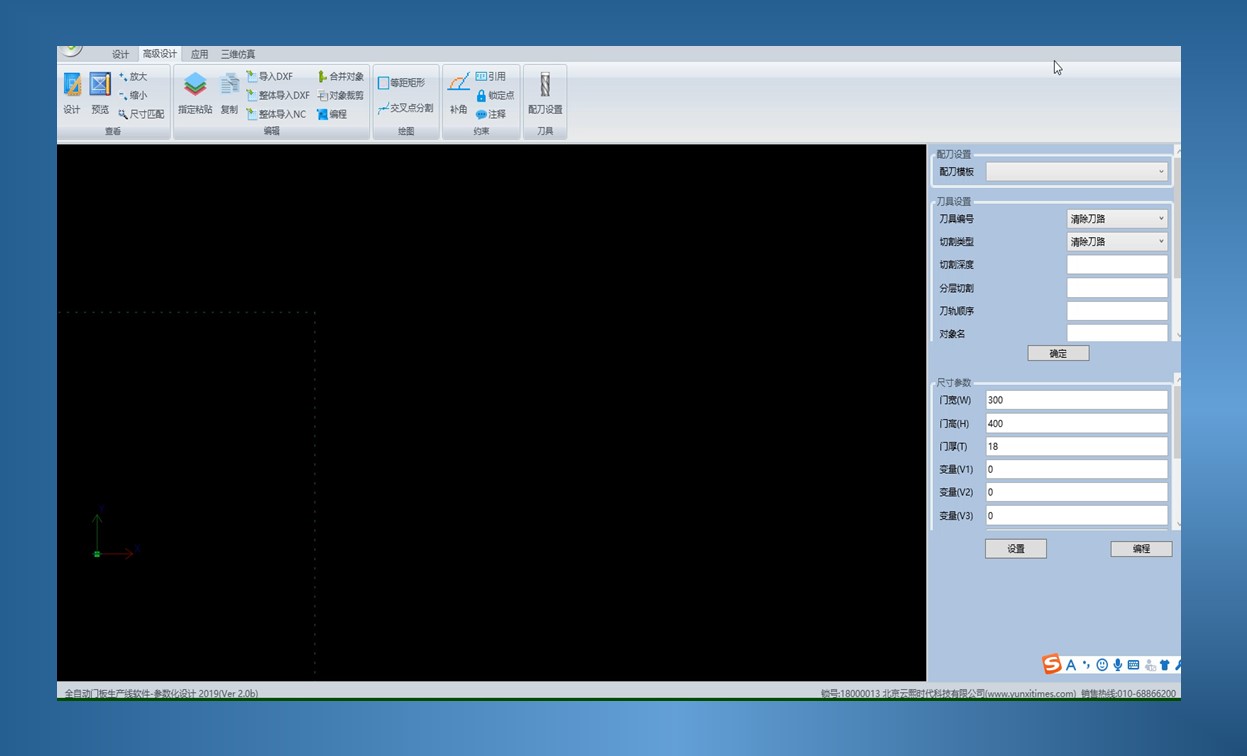The image size is (1247, 756).
Task: Click the 放大 zoom in tool
Action: click(x=133, y=77)
